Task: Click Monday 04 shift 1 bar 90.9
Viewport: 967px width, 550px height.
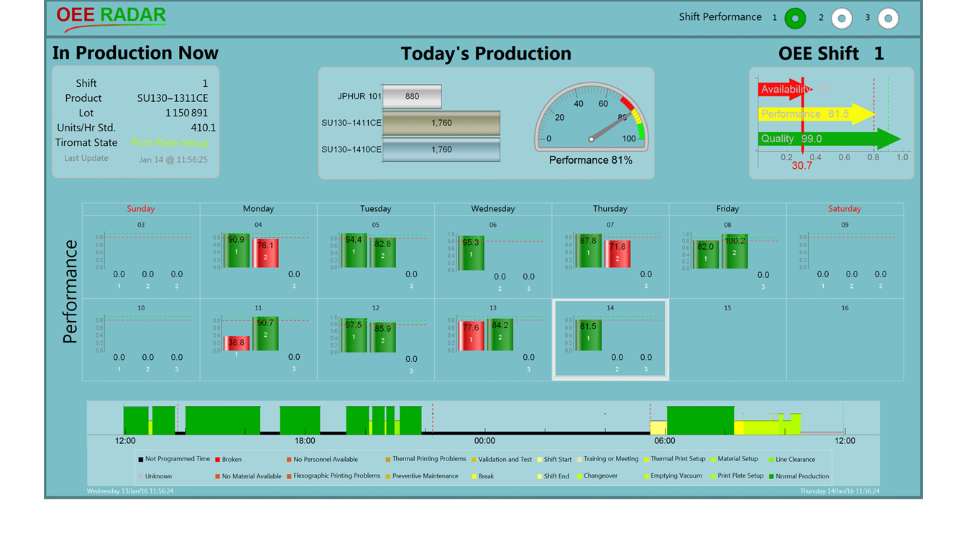Action: (236, 250)
